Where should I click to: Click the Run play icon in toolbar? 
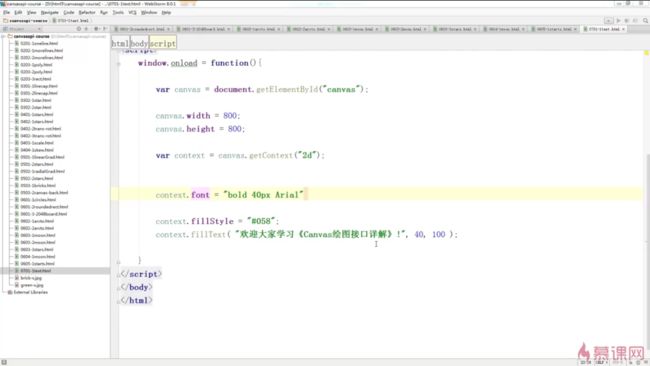click(618, 20)
